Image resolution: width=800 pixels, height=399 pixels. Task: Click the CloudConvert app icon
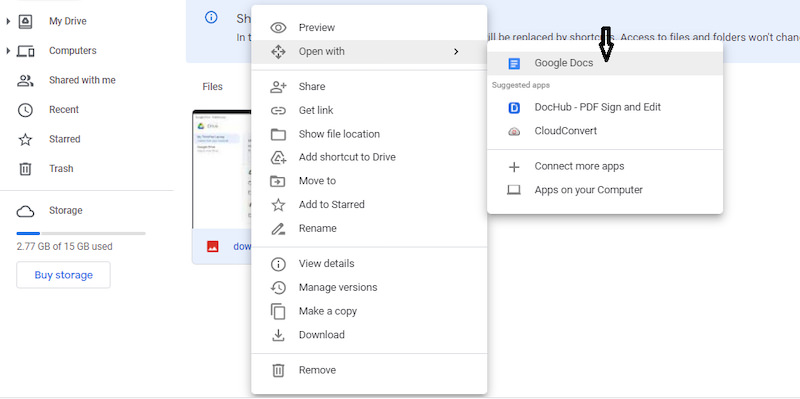click(514, 131)
